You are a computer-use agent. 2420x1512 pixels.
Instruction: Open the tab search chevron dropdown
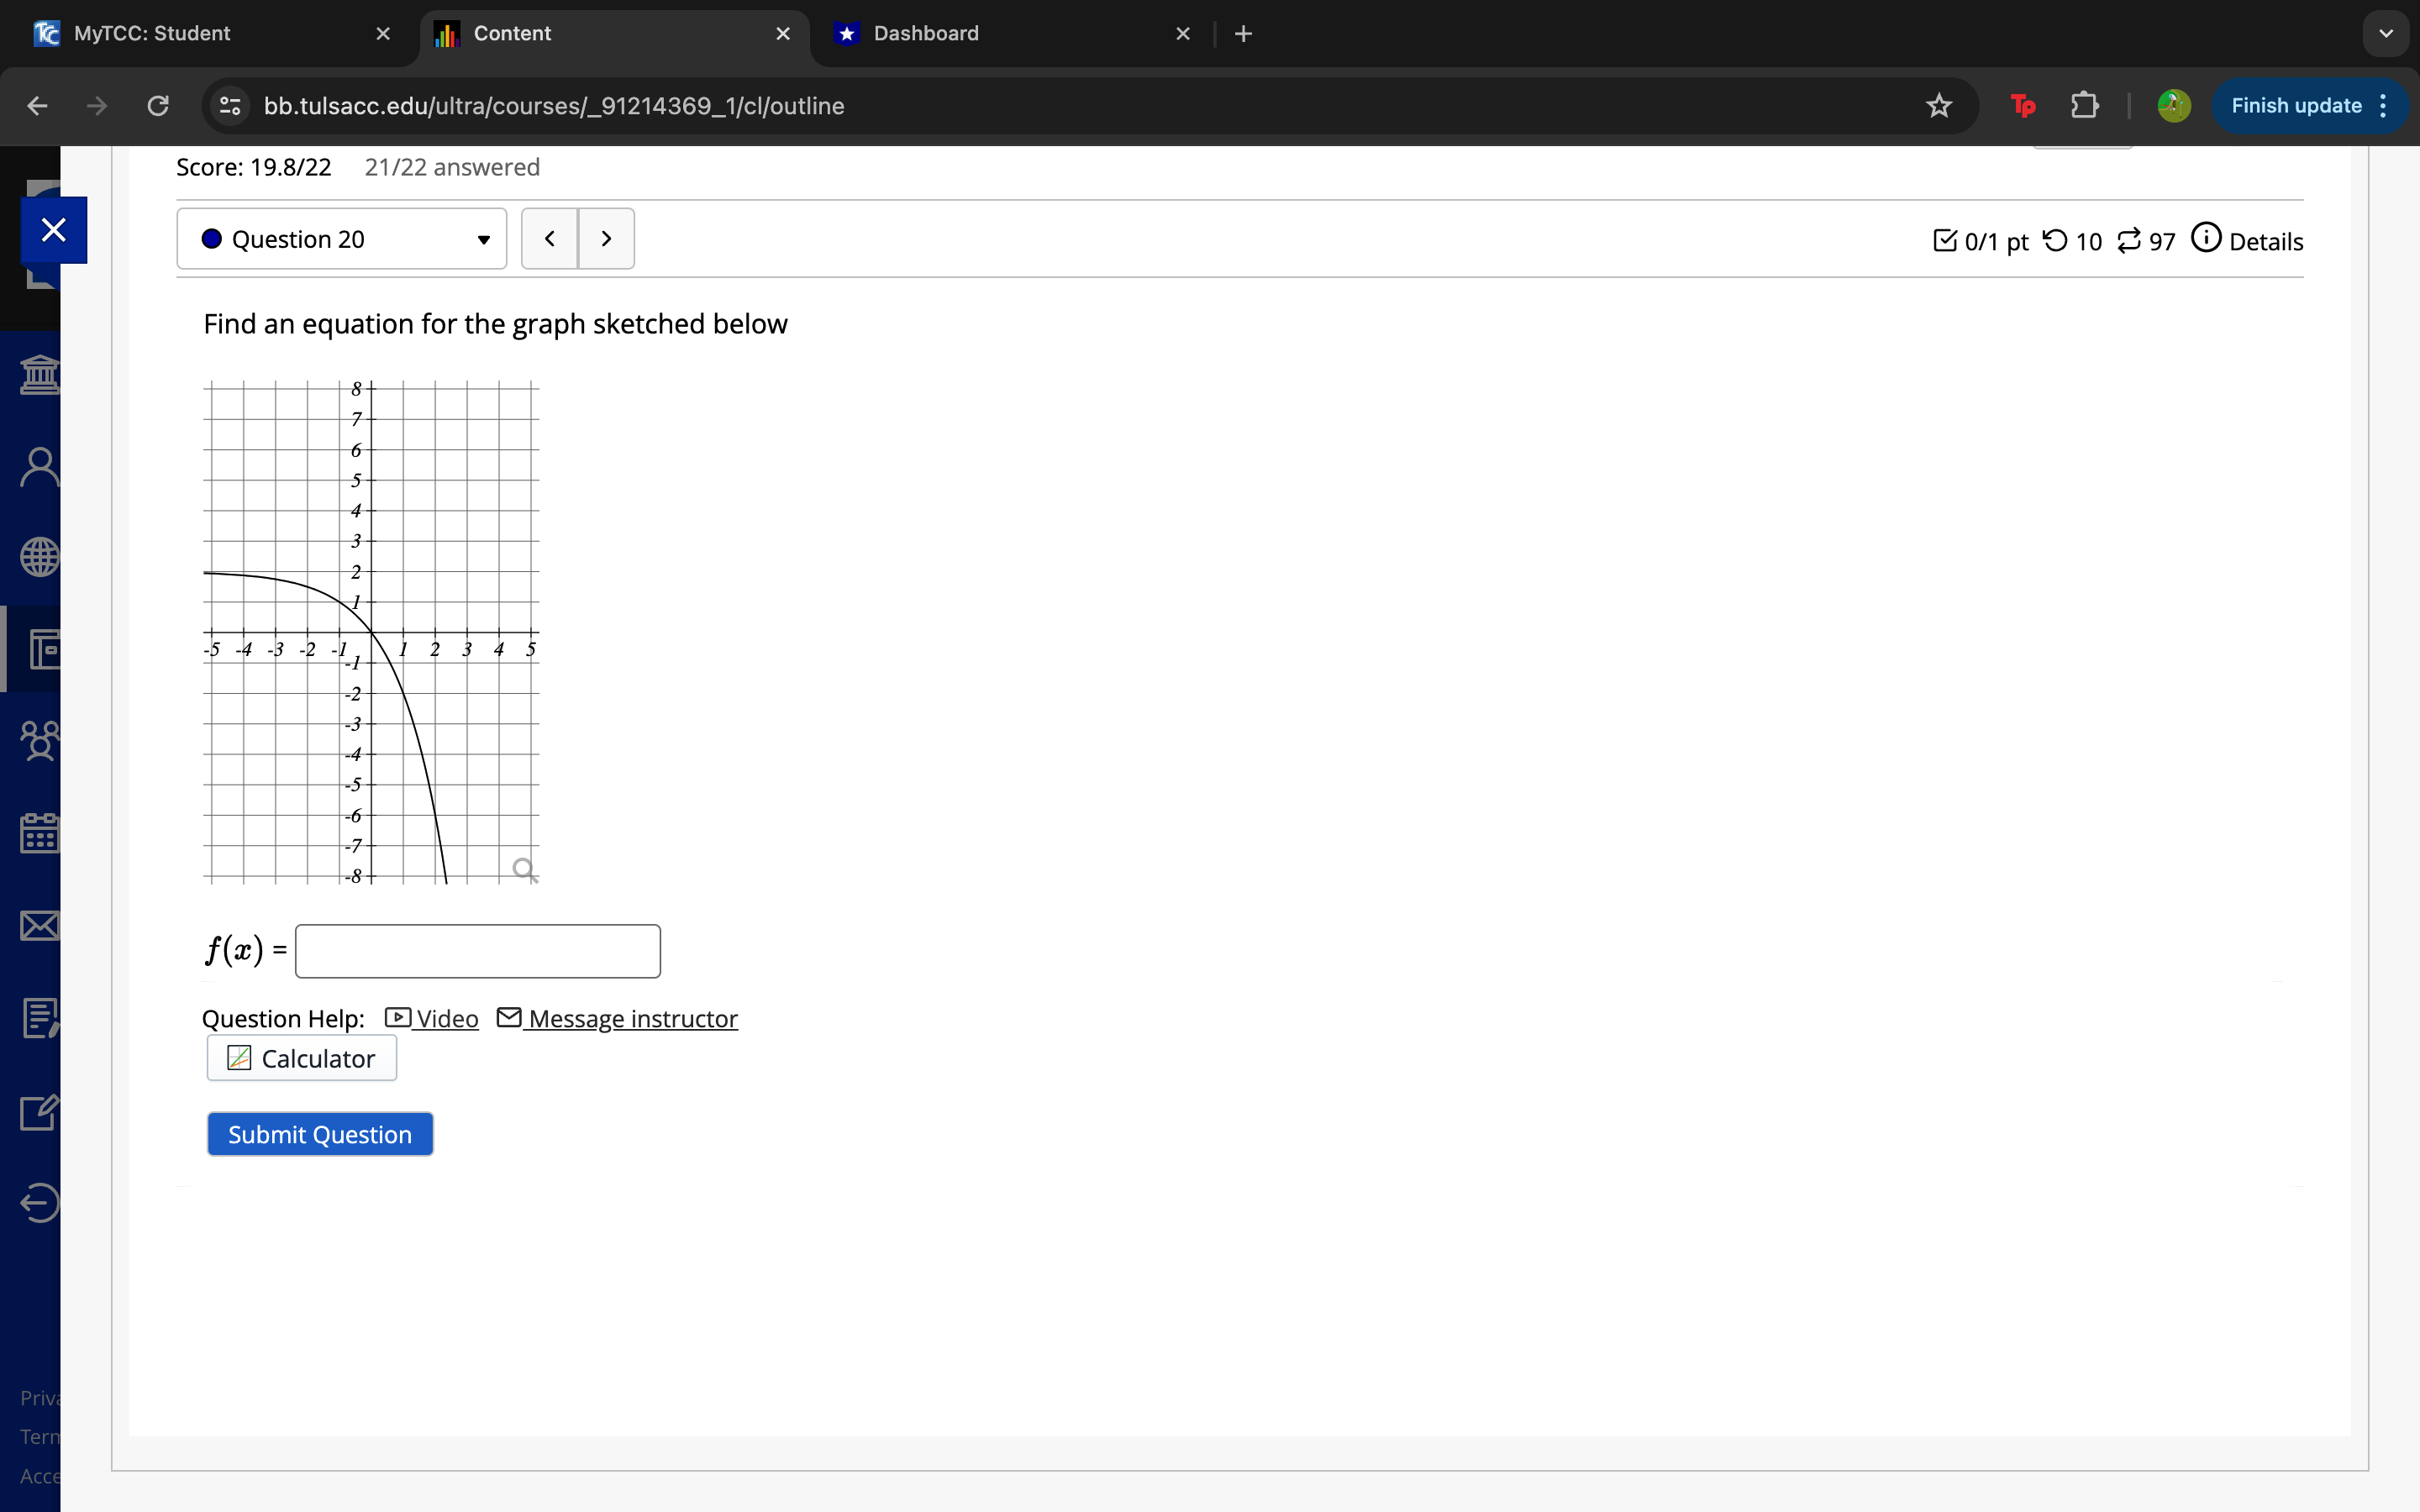2386,34
